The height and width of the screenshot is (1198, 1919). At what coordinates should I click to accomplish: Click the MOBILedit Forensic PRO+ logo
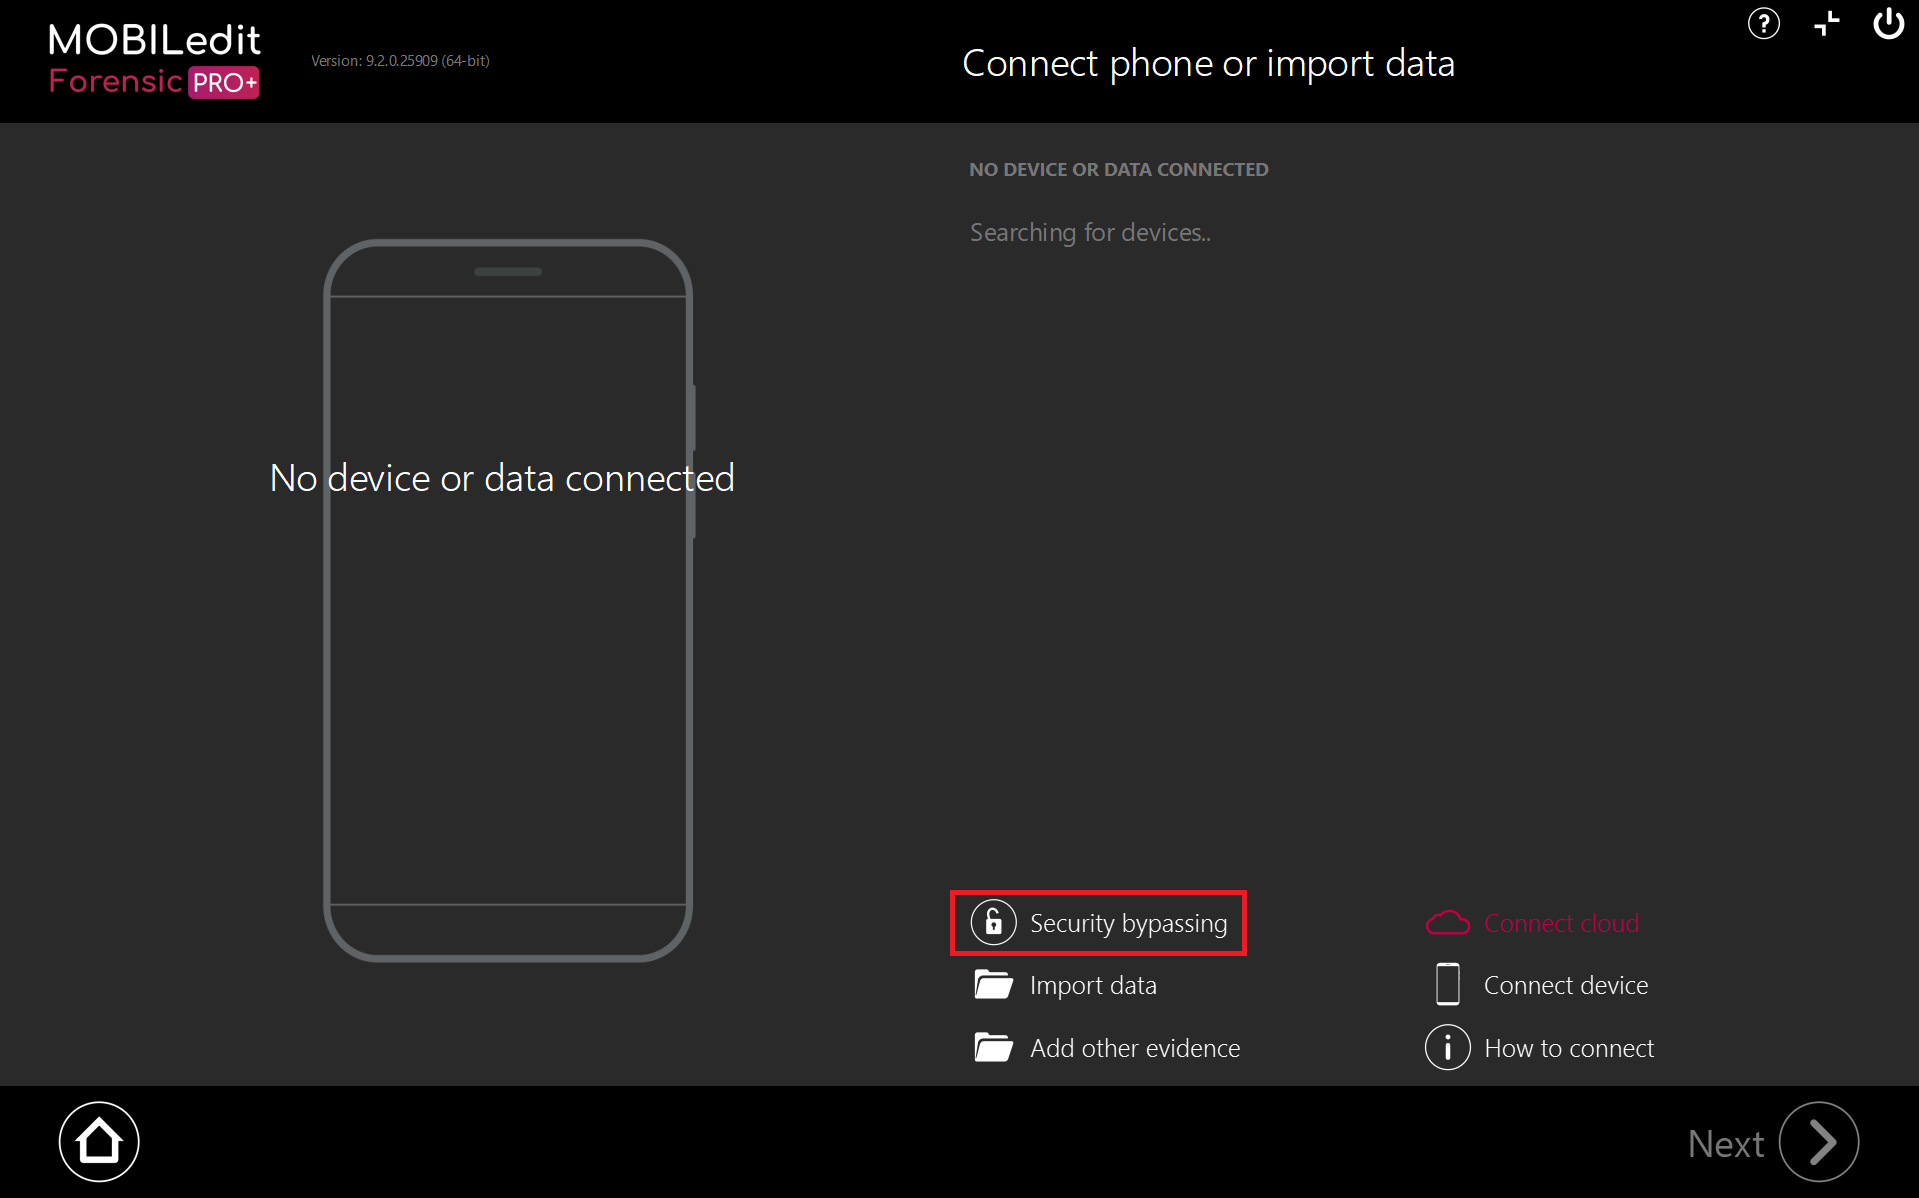pyautogui.click(x=155, y=60)
